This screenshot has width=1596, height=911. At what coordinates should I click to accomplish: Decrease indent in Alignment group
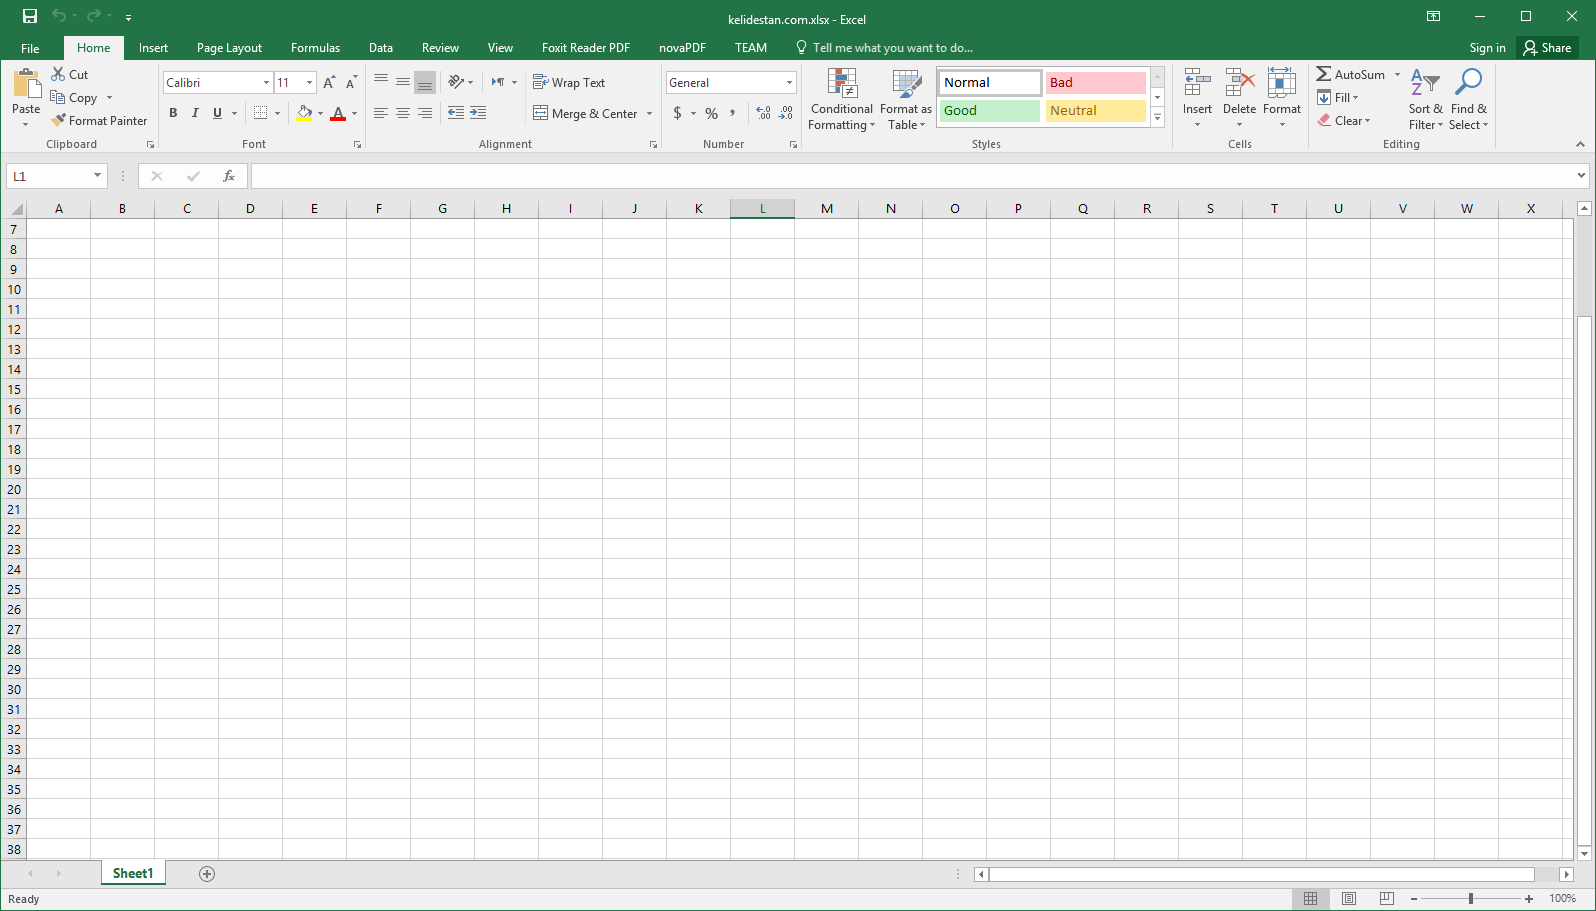pos(456,113)
